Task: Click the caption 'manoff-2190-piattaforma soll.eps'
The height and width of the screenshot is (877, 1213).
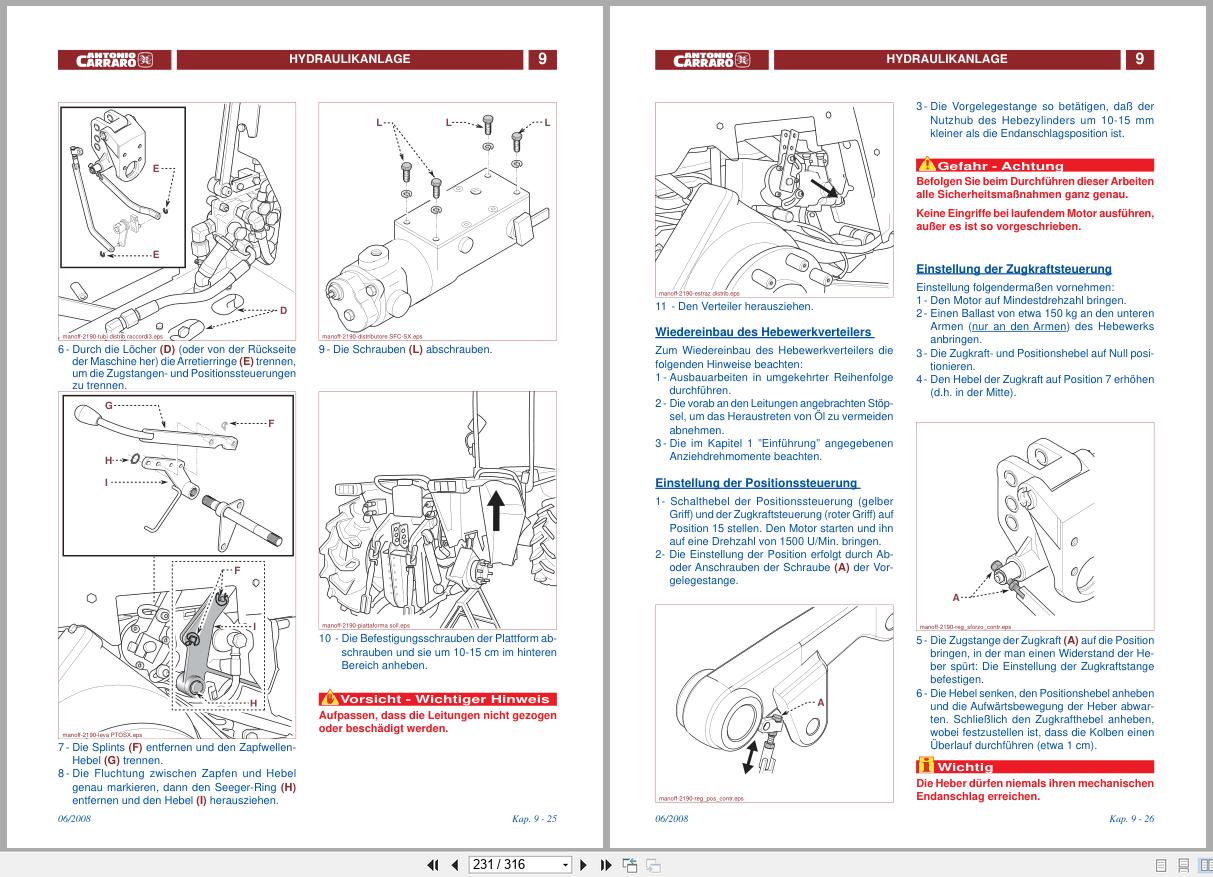Action: (366, 624)
